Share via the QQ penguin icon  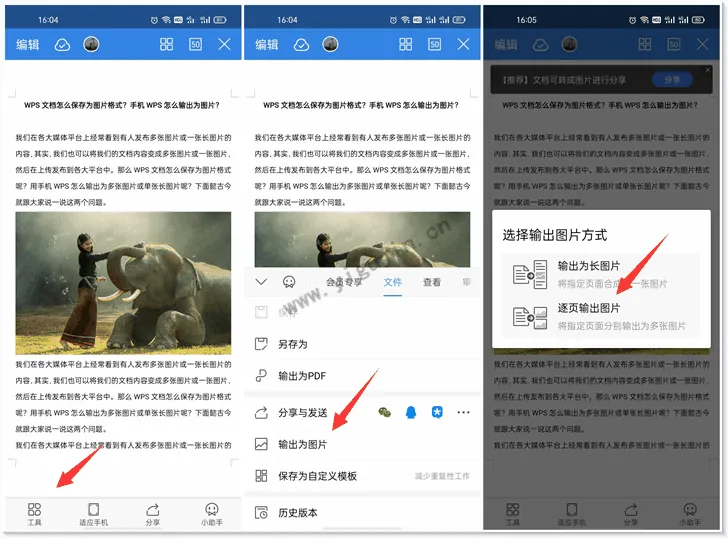[x=411, y=412]
